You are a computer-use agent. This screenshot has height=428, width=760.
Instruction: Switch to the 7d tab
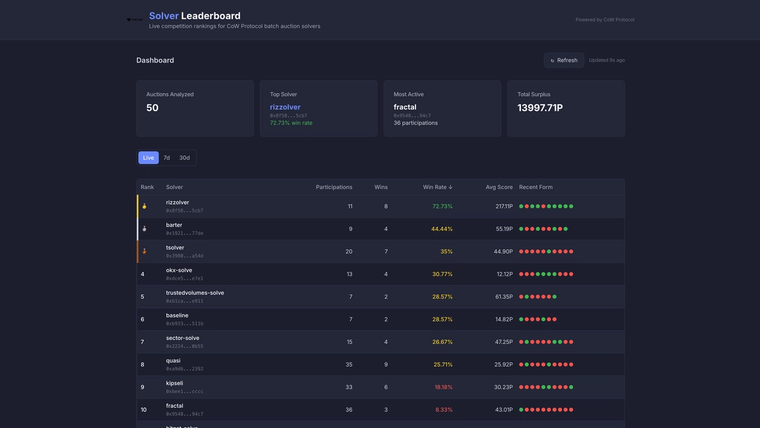coord(167,158)
